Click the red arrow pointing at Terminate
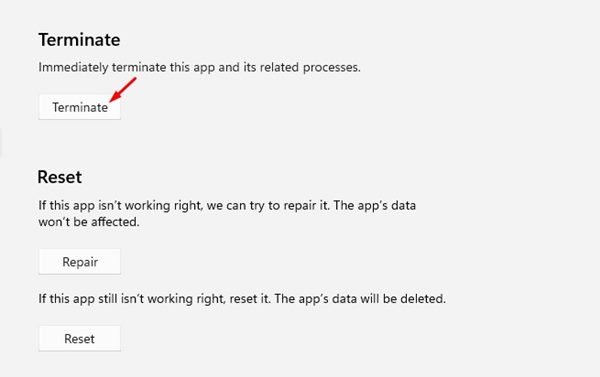 point(122,90)
